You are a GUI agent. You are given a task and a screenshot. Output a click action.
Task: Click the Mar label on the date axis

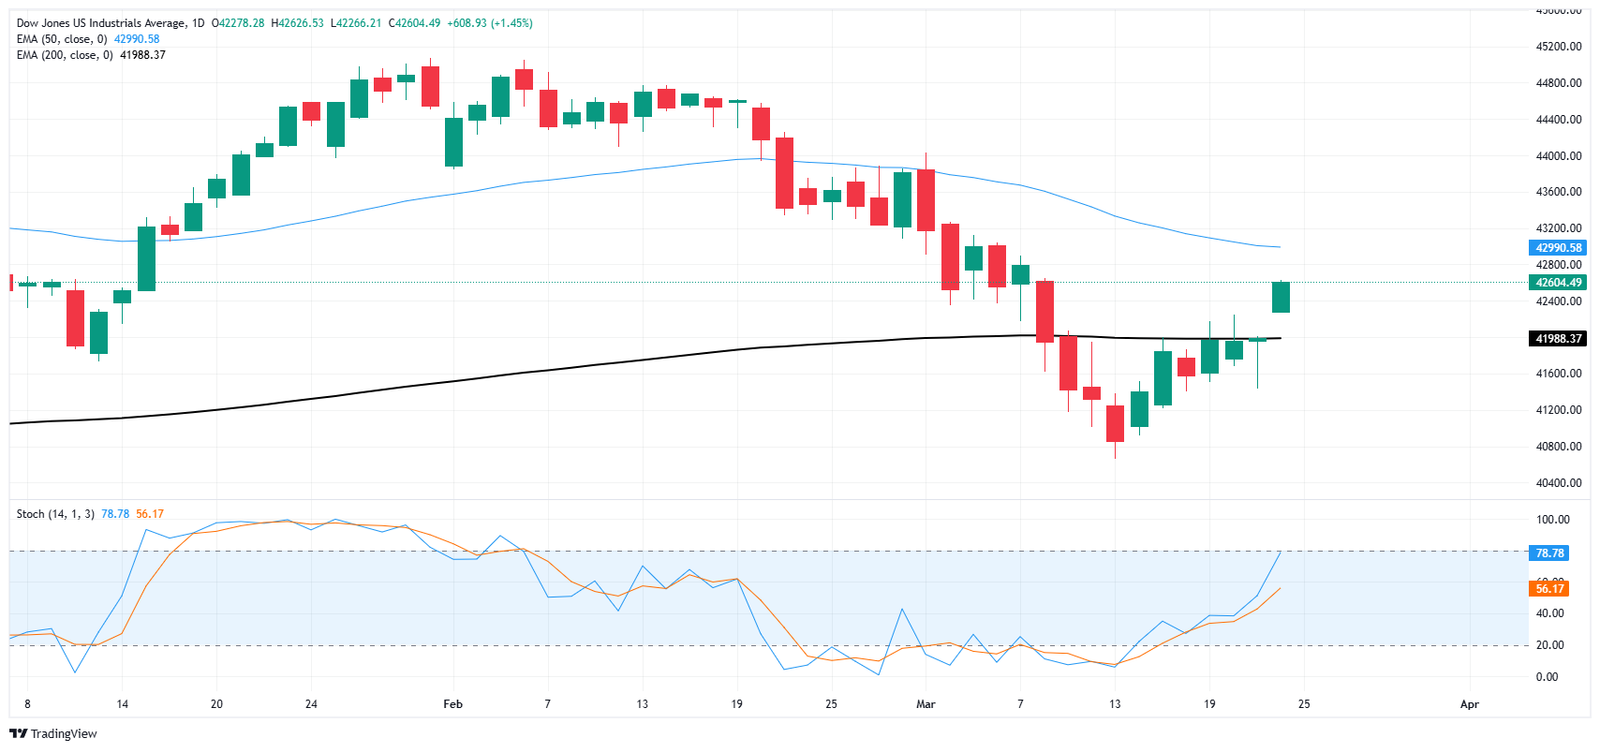(926, 704)
